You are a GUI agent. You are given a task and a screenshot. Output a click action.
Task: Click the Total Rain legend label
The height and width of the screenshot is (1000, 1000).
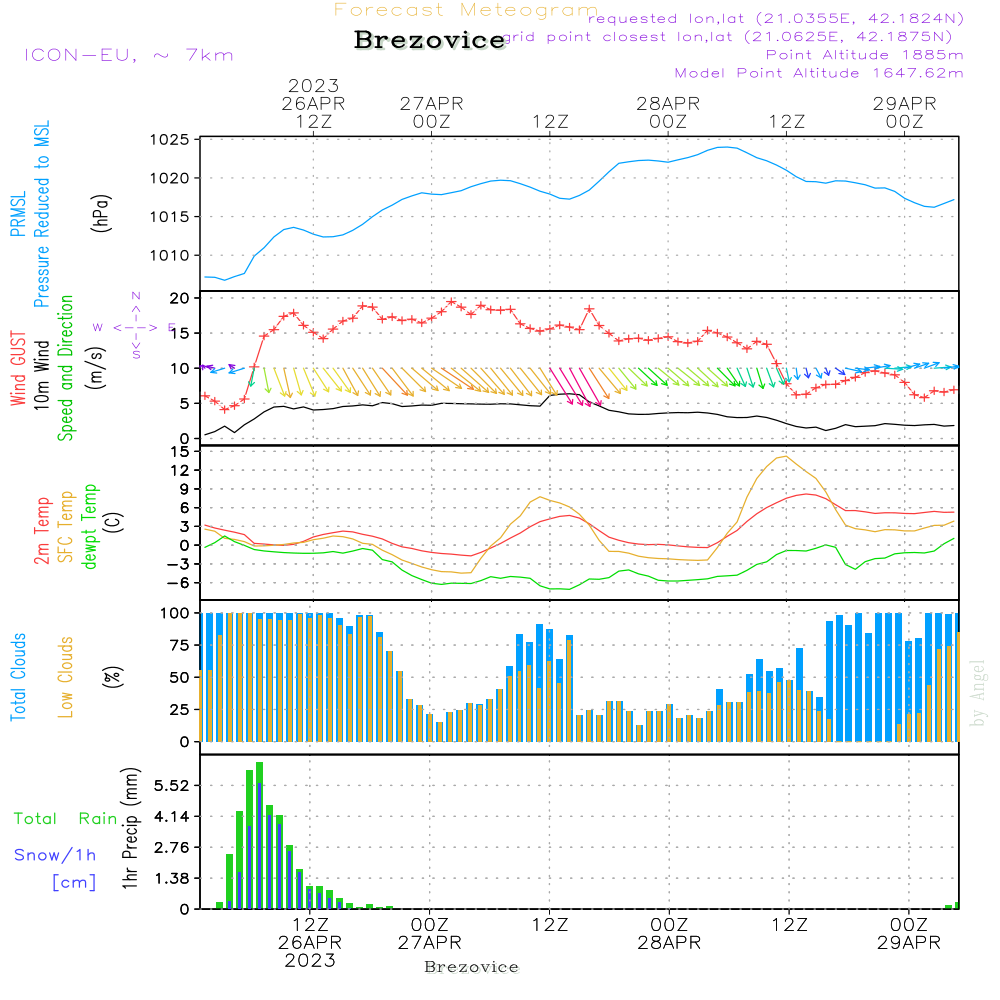click(x=66, y=818)
